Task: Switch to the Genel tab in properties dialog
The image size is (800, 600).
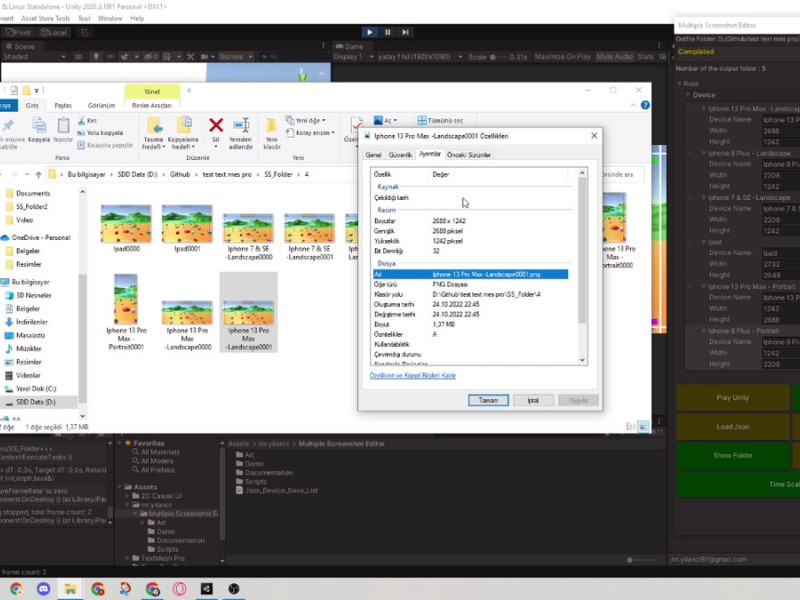Action: tap(373, 155)
